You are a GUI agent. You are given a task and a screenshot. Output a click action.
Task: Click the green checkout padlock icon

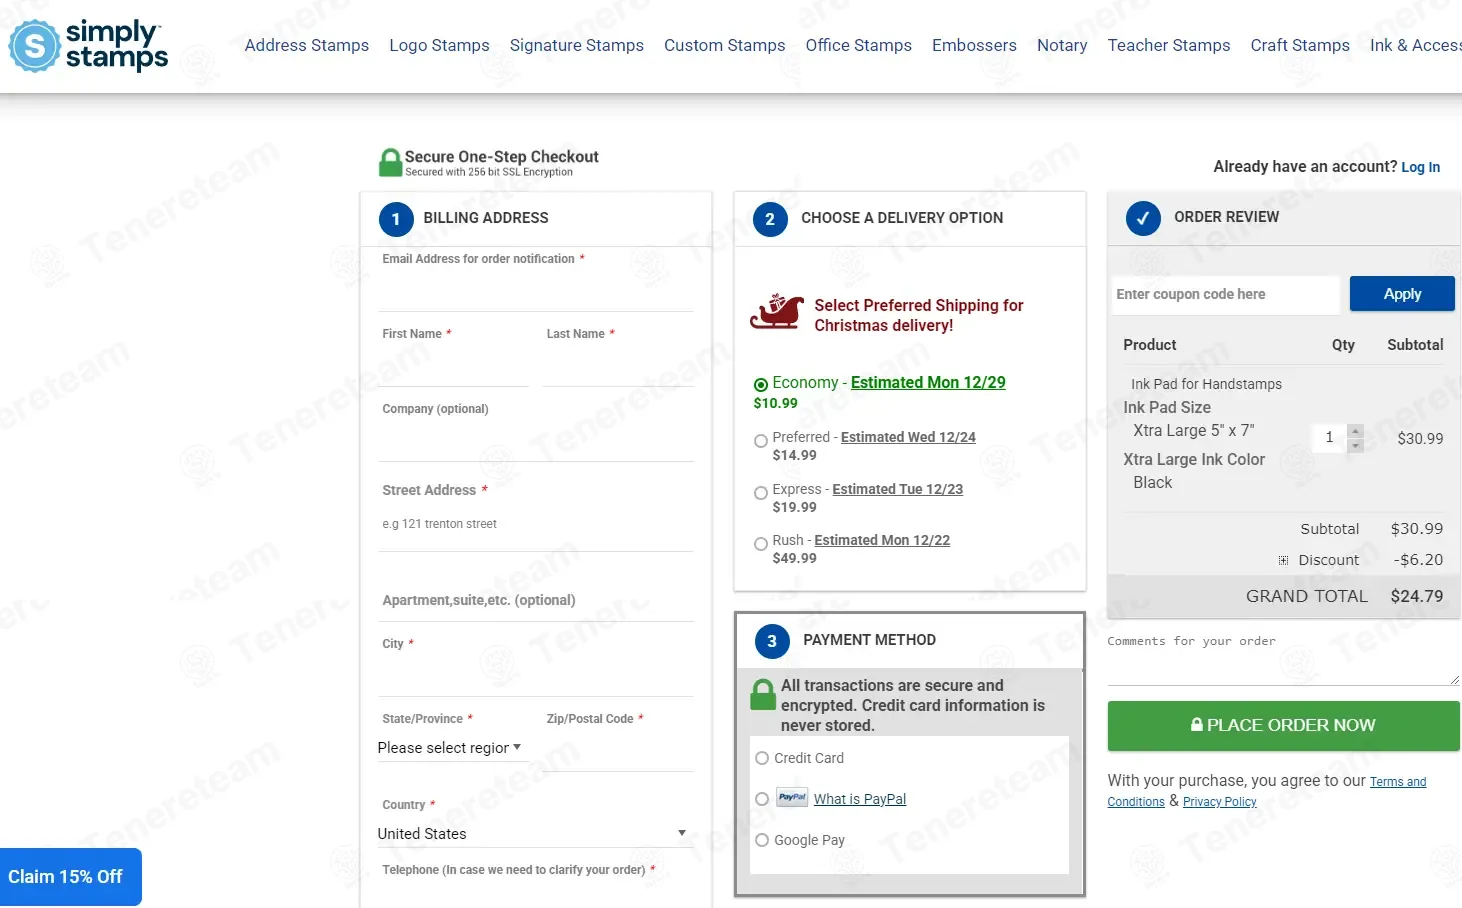point(390,163)
